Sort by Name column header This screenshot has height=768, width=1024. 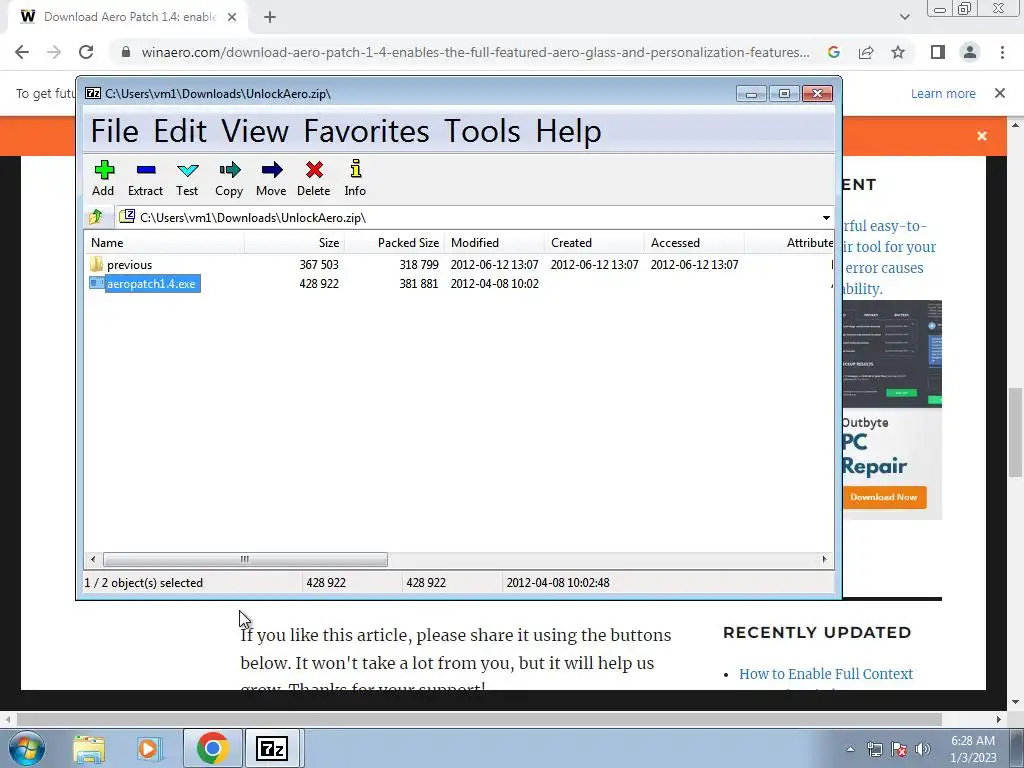click(x=164, y=242)
